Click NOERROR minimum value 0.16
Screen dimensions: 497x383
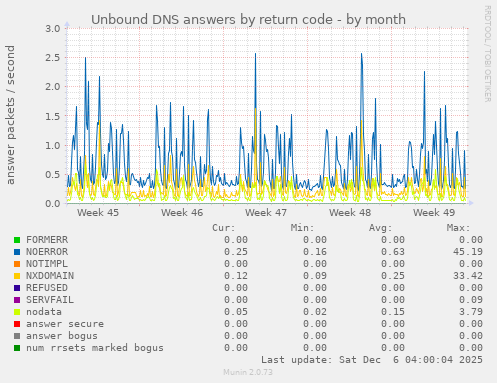click(x=315, y=252)
